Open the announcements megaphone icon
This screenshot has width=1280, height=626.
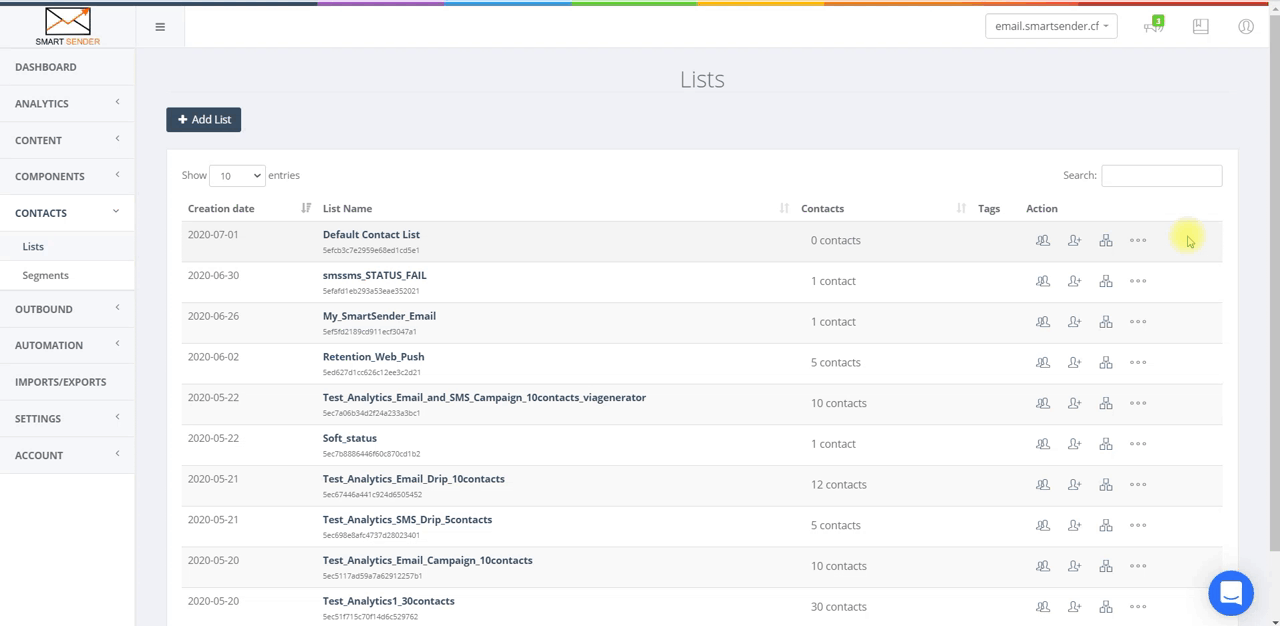point(1153,27)
